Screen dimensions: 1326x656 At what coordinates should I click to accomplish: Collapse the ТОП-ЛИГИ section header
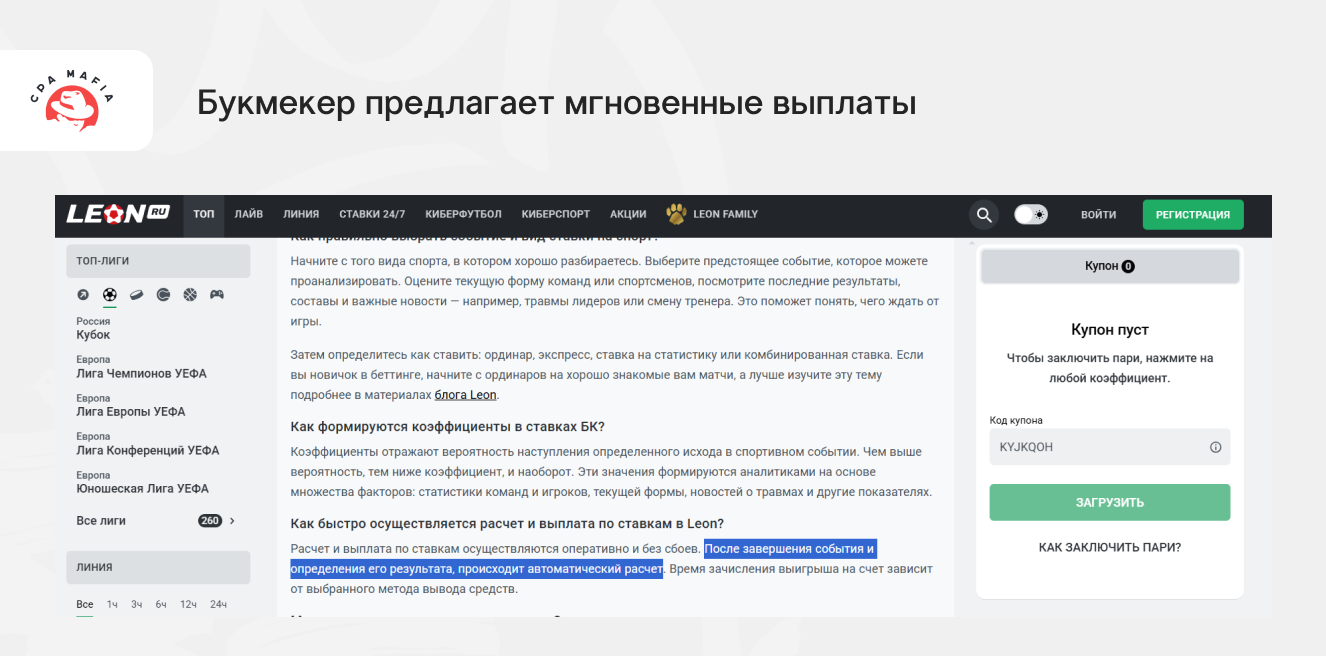tap(158, 261)
